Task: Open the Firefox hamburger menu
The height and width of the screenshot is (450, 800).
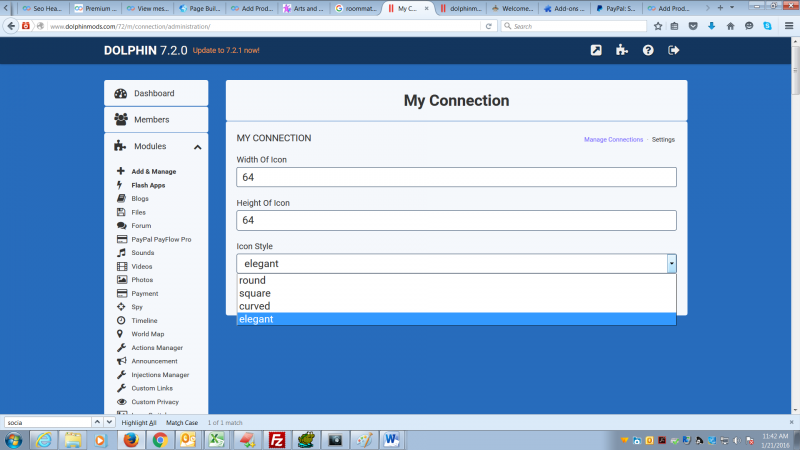Action: 789,26
